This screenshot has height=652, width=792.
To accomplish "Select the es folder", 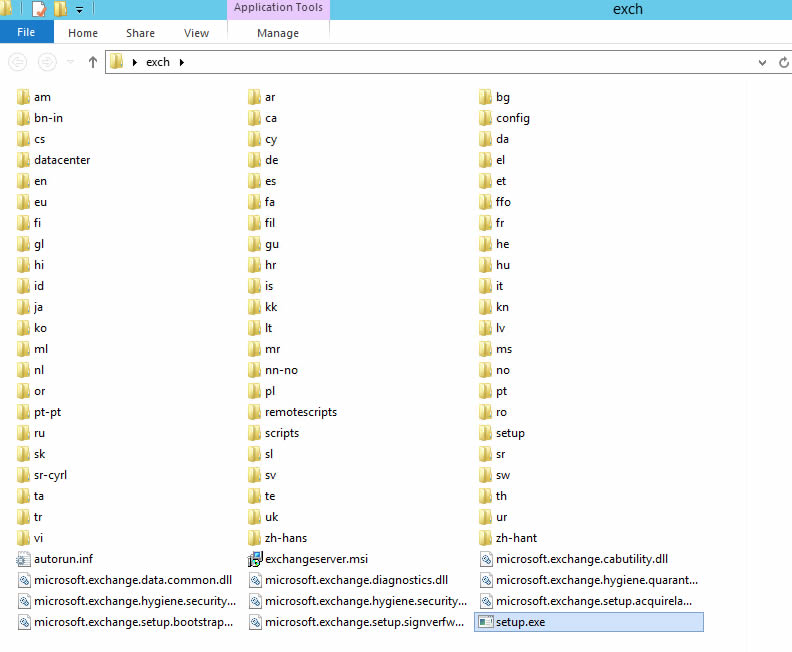I will [263, 181].
